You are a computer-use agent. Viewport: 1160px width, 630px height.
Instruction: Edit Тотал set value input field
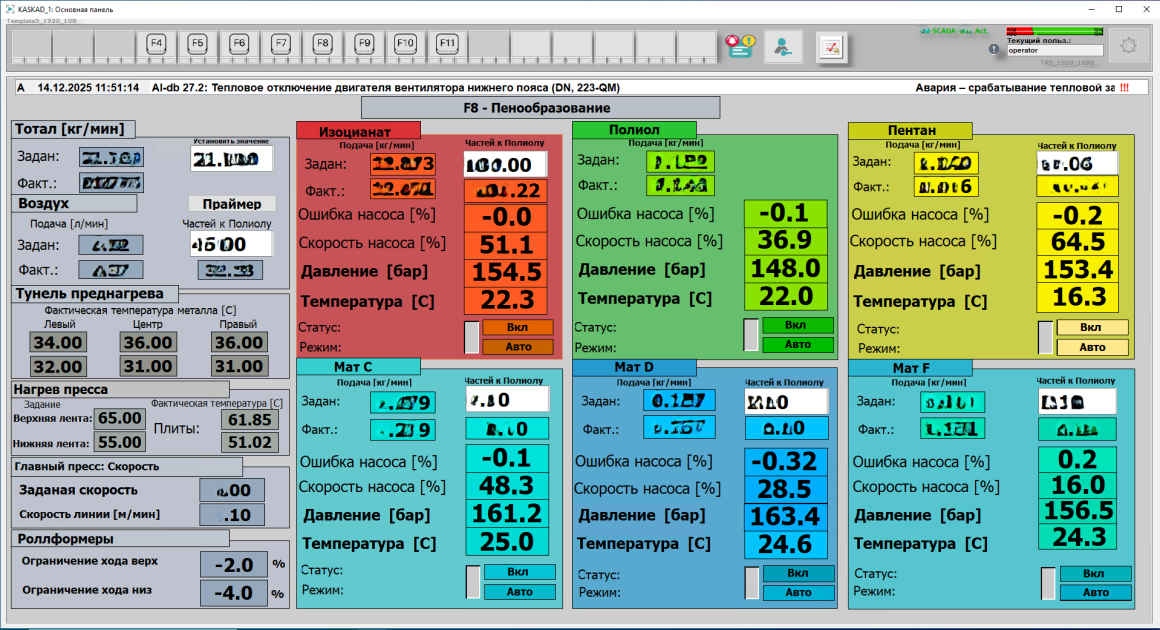pos(231,159)
